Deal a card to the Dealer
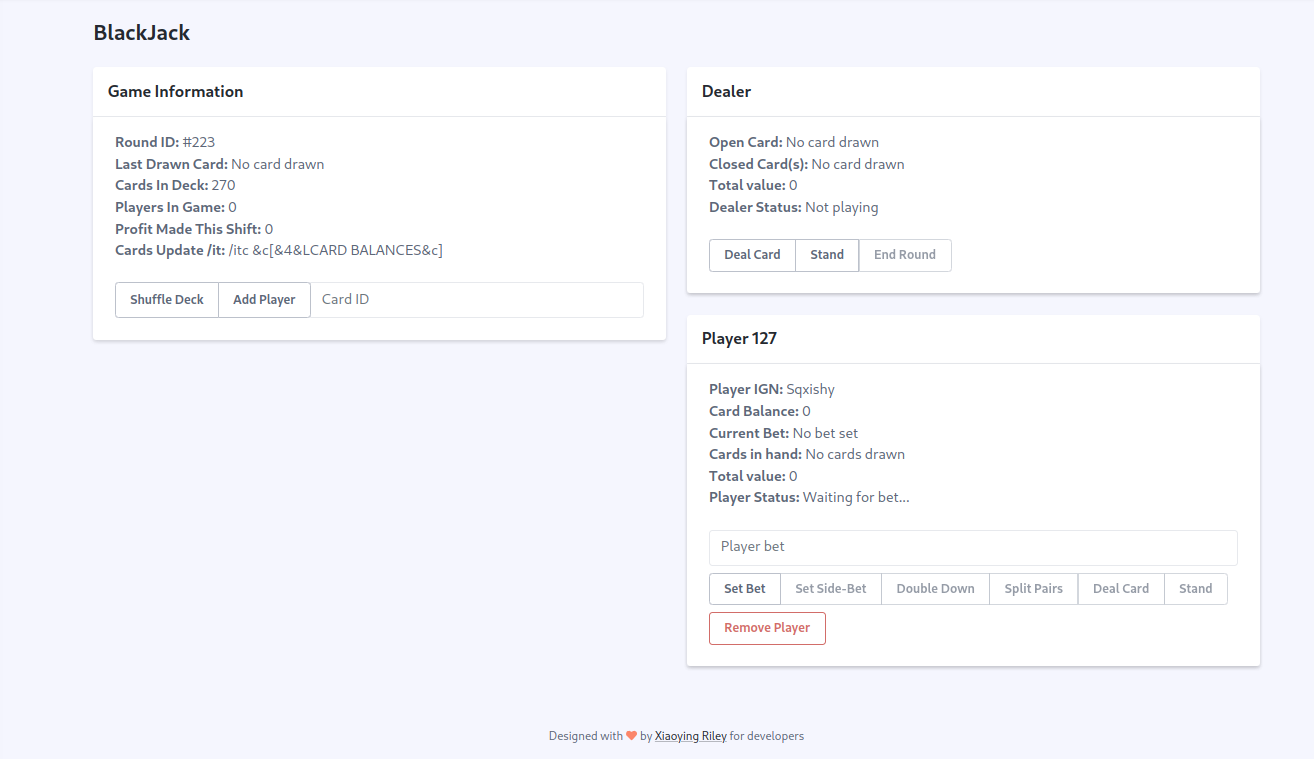 752,255
